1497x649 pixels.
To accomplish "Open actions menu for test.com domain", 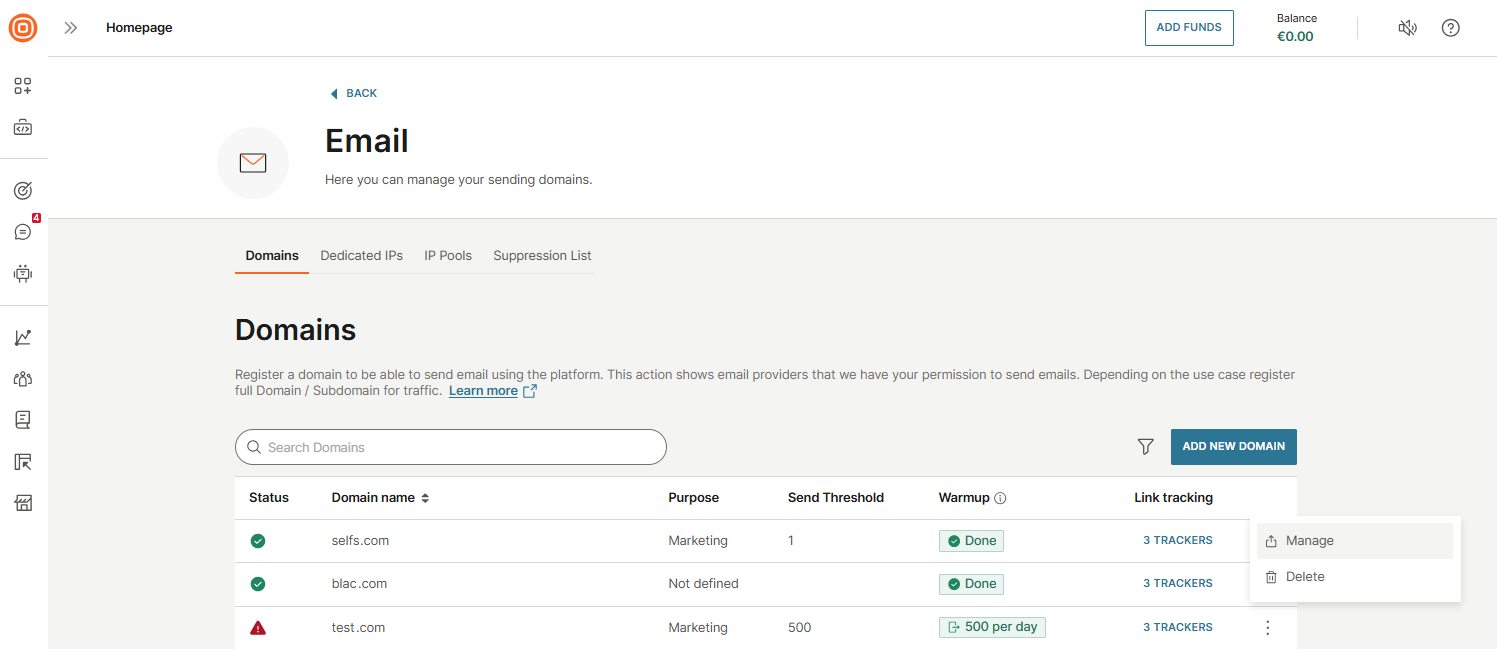I will click(x=1267, y=627).
